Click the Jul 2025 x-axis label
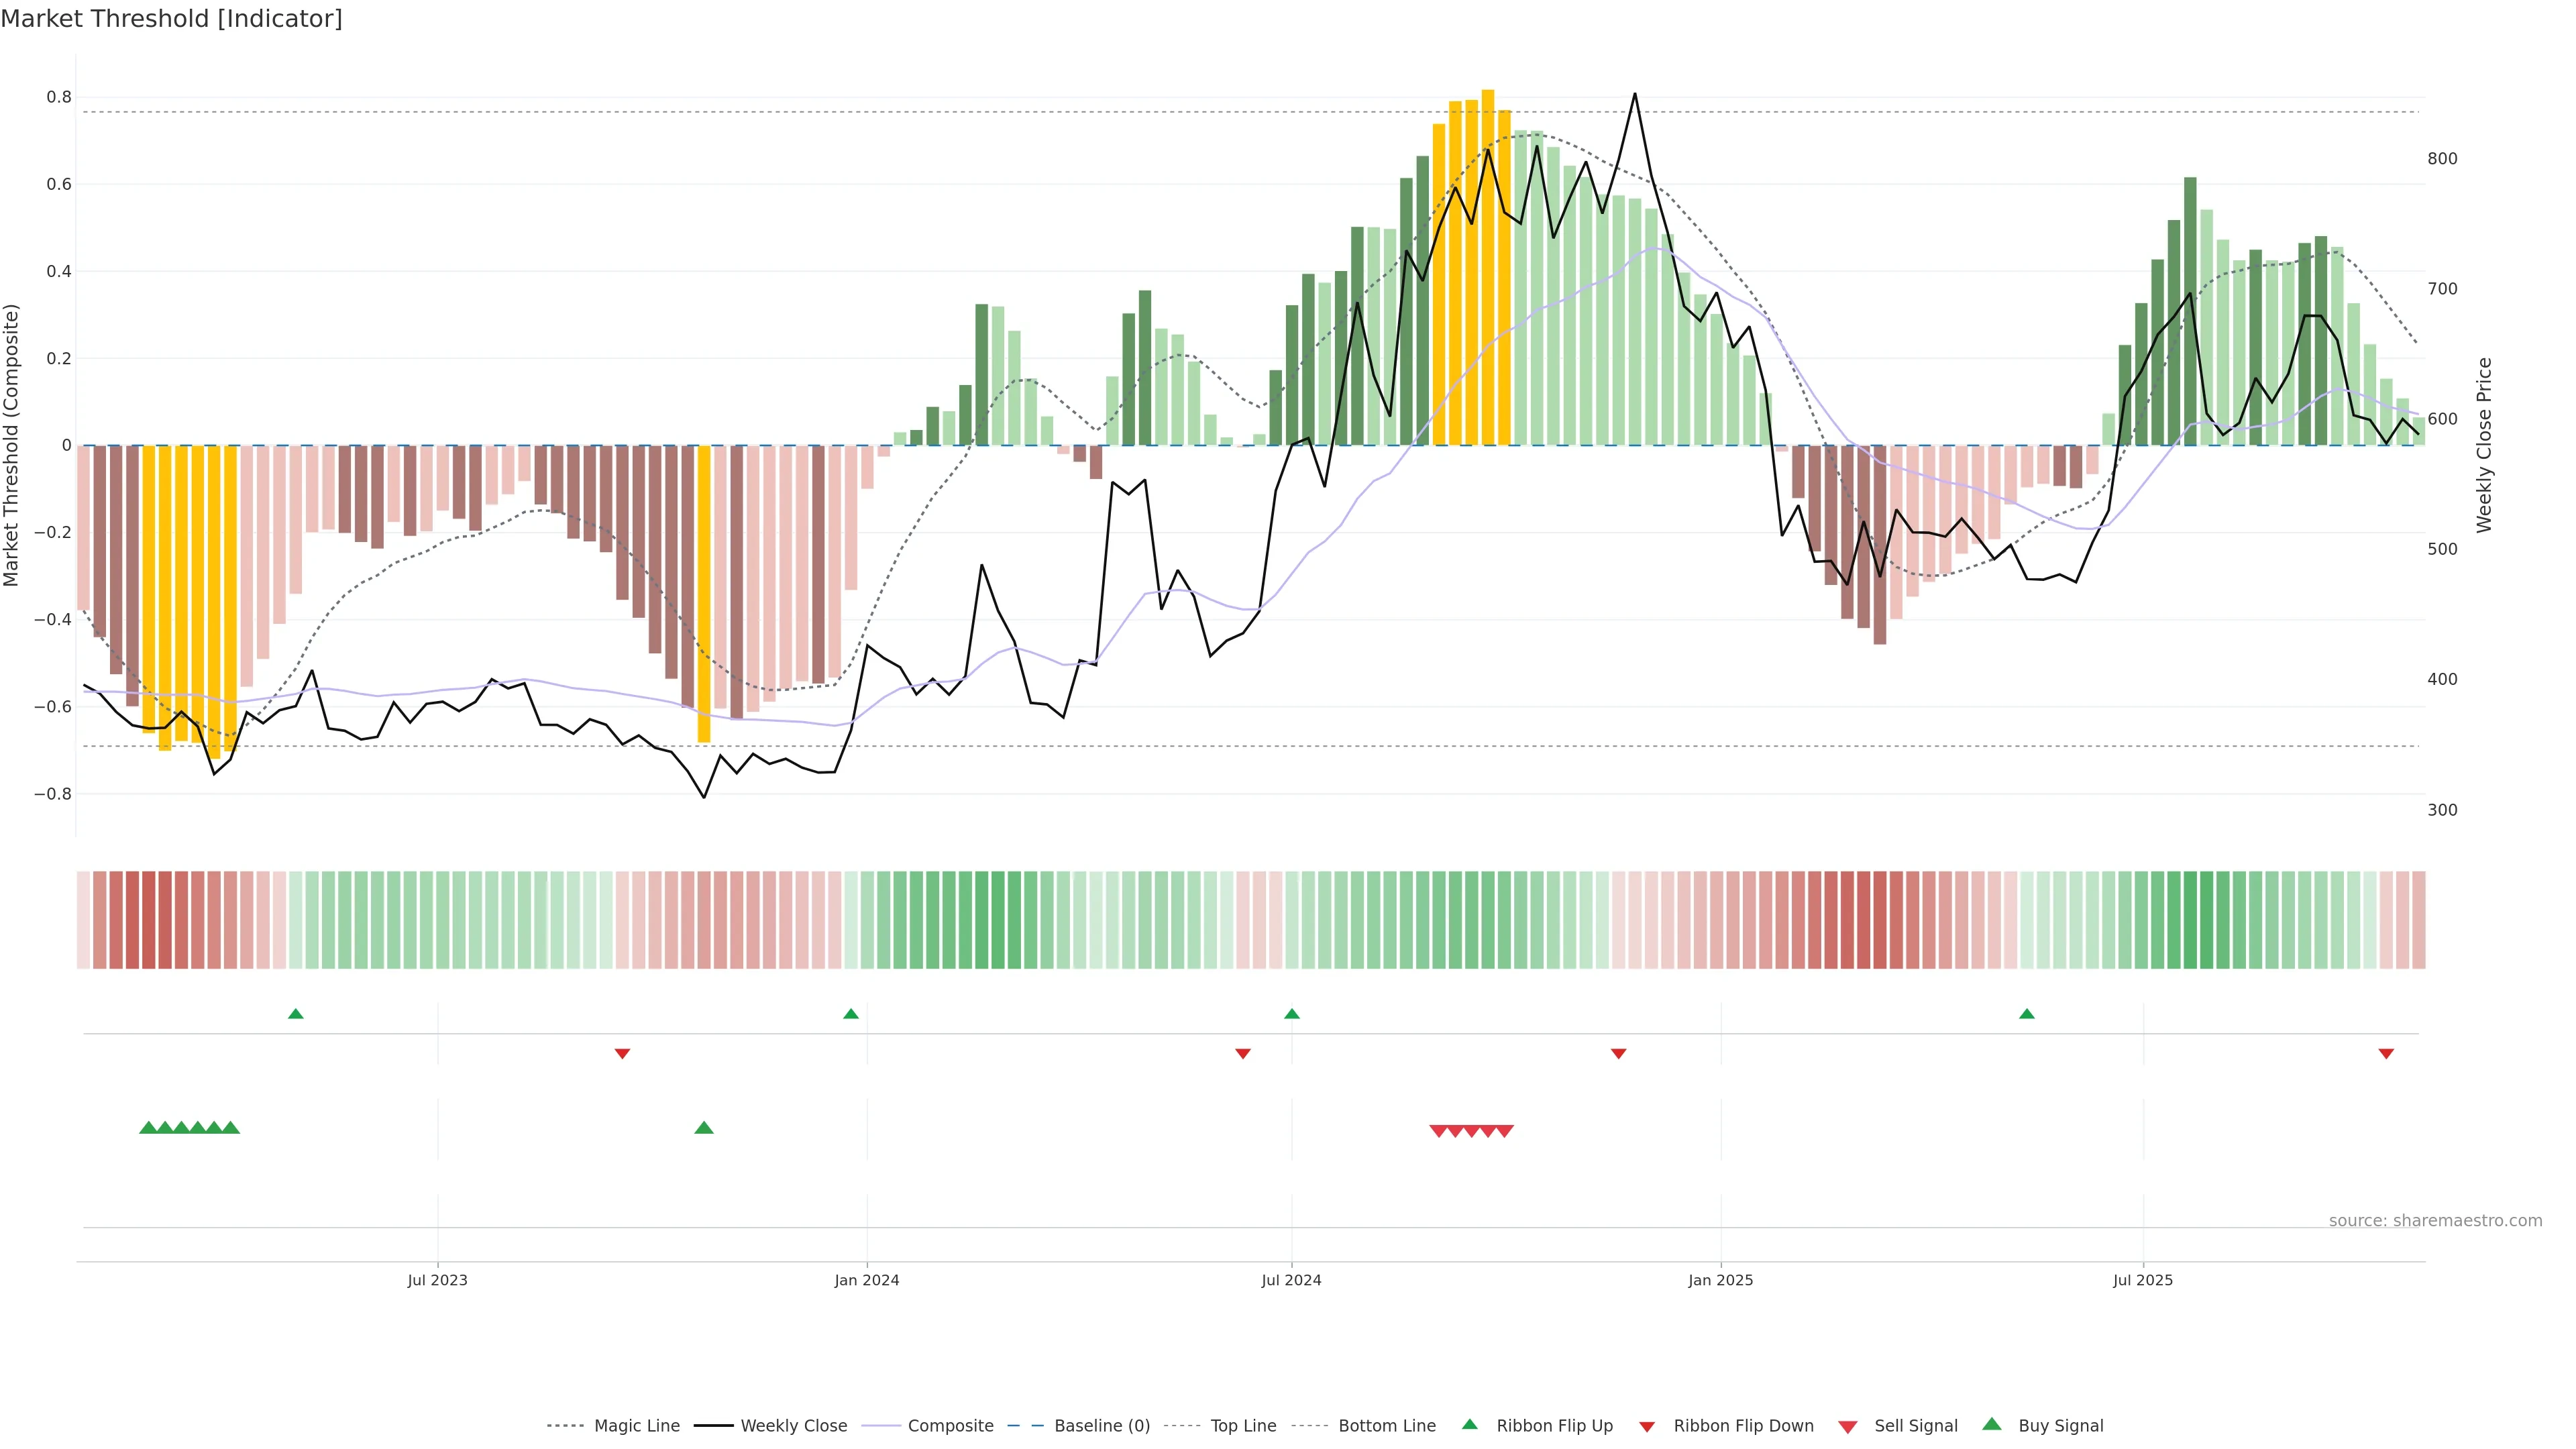The height and width of the screenshot is (1449, 2576). (2142, 1280)
